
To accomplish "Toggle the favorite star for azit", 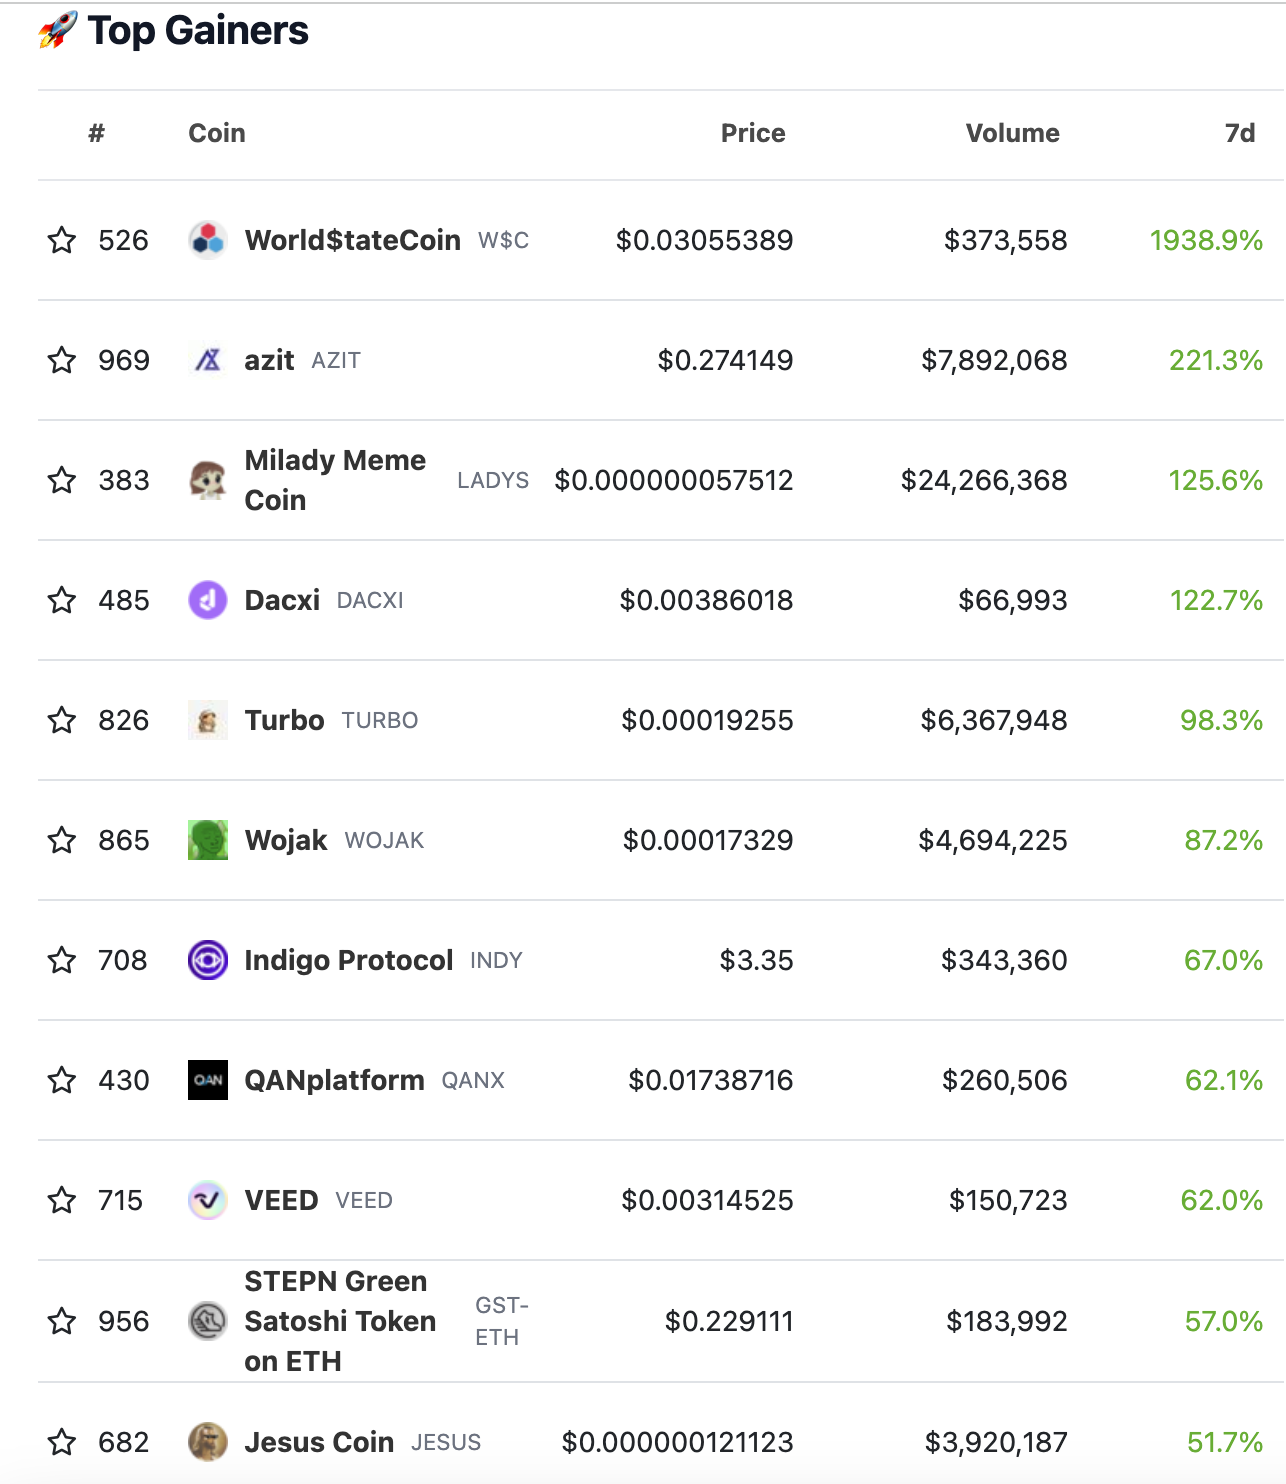I will tap(62, 360).
